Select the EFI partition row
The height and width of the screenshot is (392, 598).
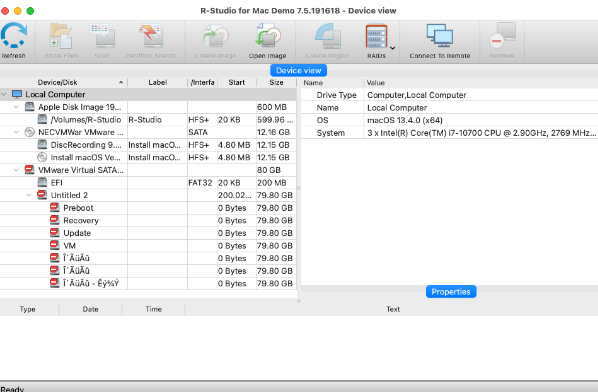[148, 183]
